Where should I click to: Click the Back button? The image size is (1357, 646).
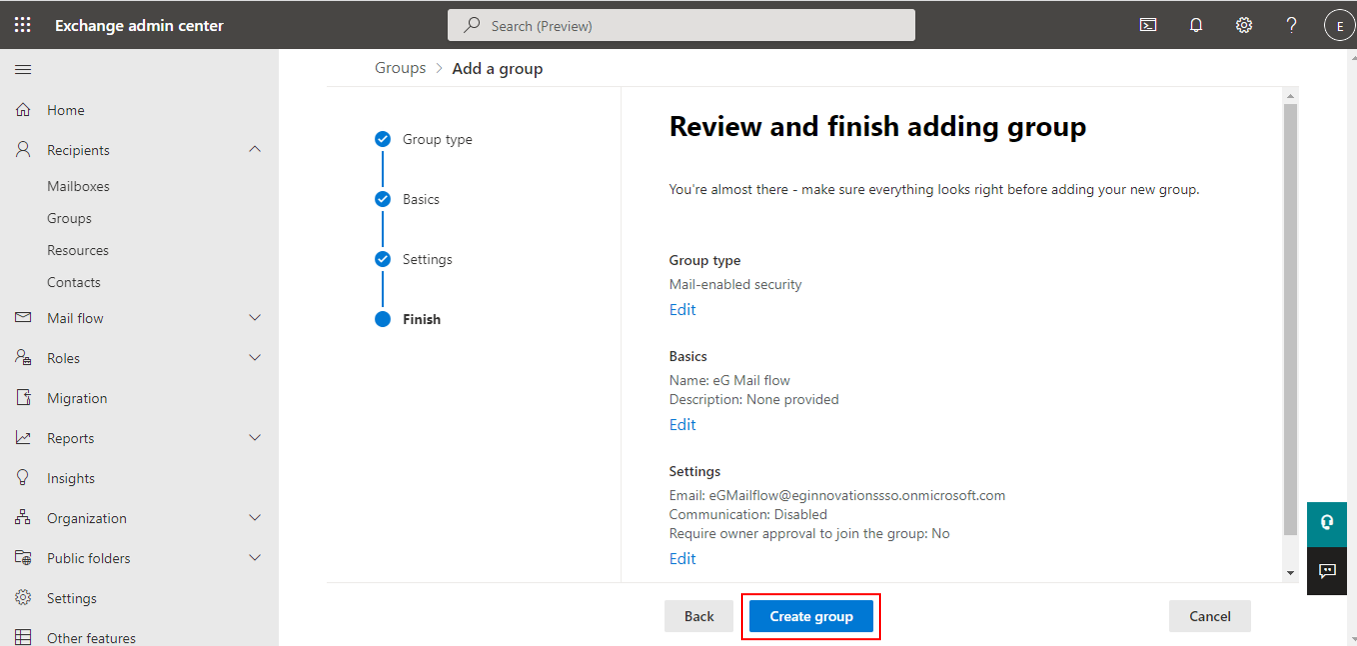[x=699, y=616]
